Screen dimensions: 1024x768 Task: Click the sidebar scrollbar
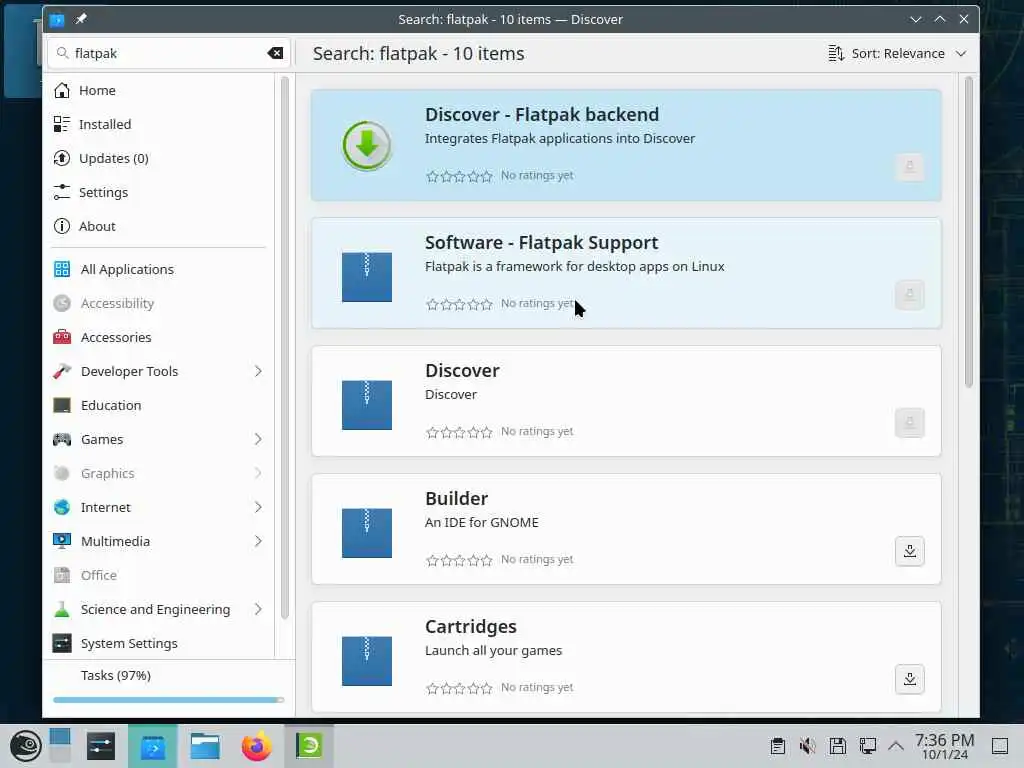coord(284,347)
